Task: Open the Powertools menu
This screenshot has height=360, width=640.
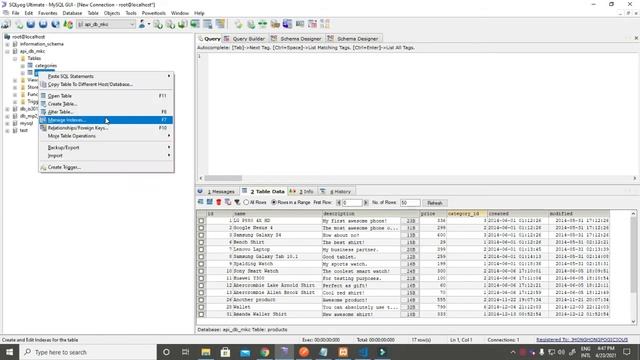Action: [x=153, y=13]
